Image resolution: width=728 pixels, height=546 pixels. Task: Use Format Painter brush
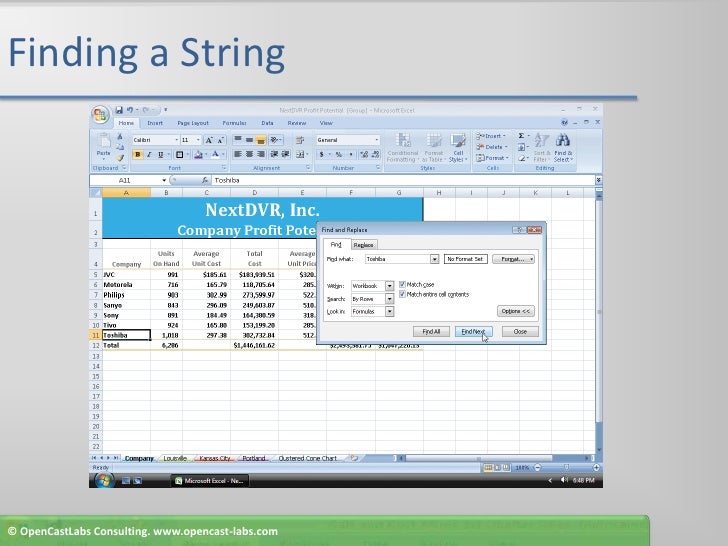[x=120, y=158]
